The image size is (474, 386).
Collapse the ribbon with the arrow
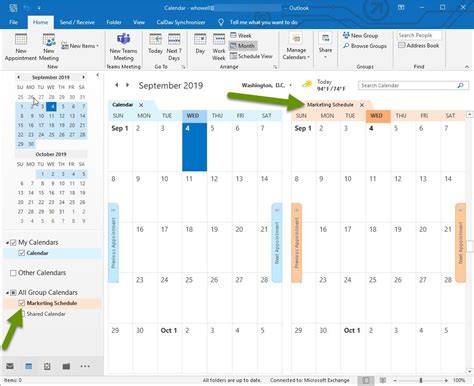(467, 67)
